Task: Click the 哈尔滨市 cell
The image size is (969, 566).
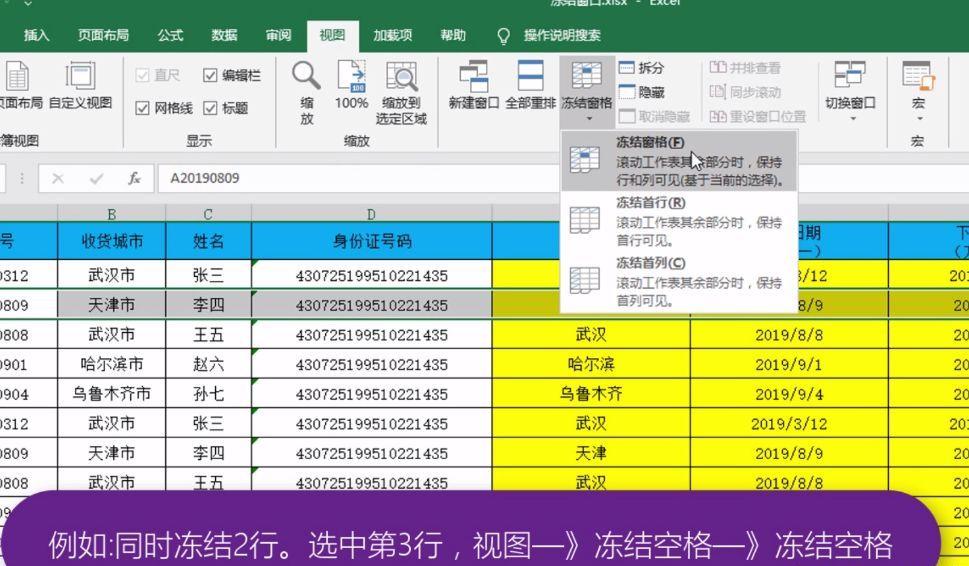Action: (x=112, y=364)
